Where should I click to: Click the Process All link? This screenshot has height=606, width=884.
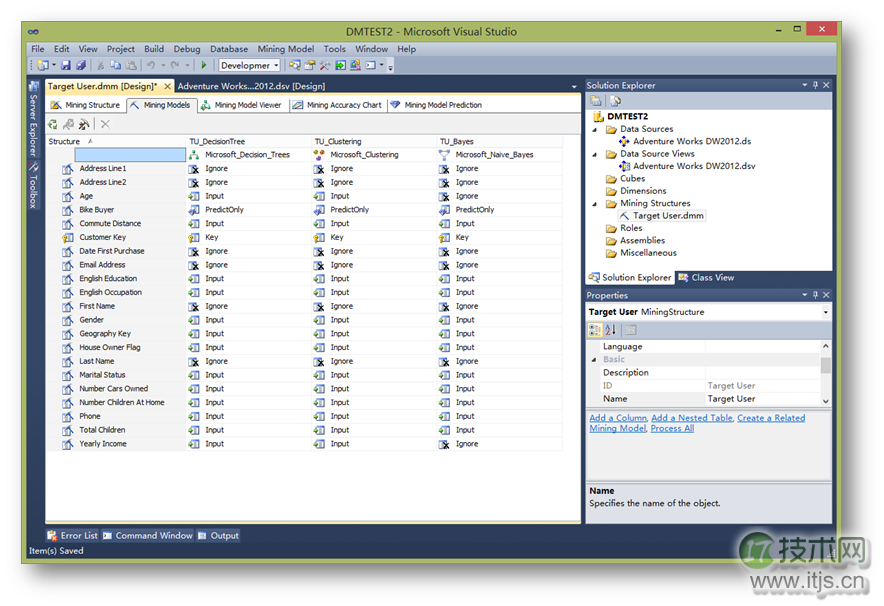(672, 429)
